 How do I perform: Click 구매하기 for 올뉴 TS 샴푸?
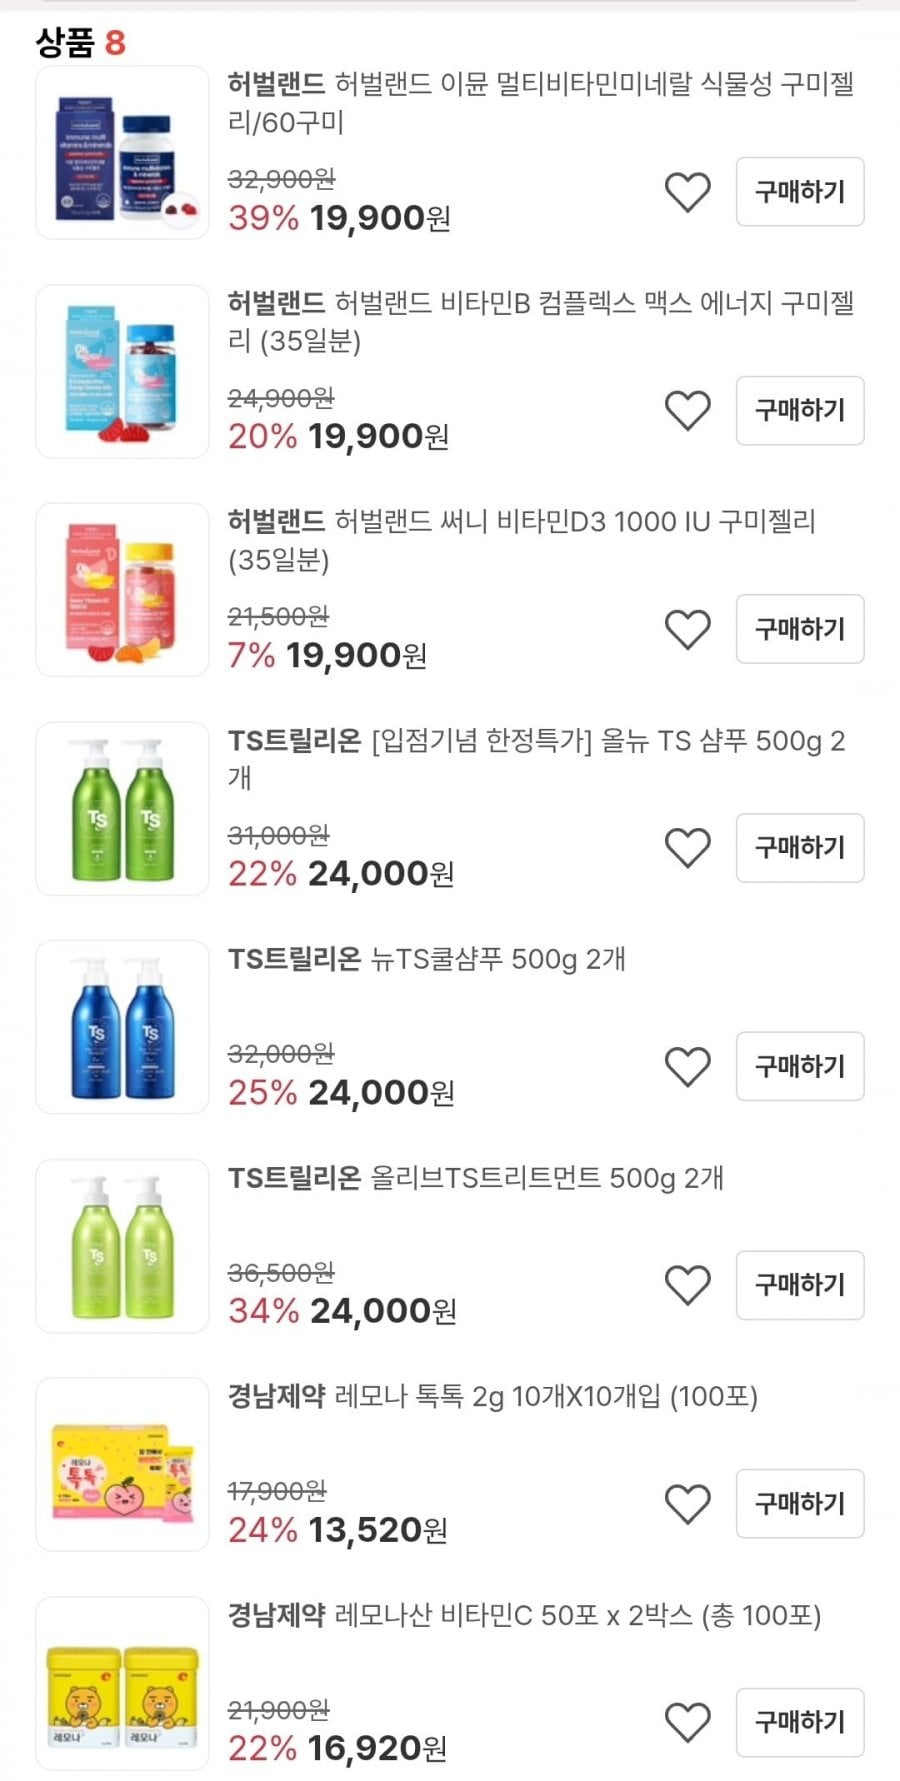[799, 848]
